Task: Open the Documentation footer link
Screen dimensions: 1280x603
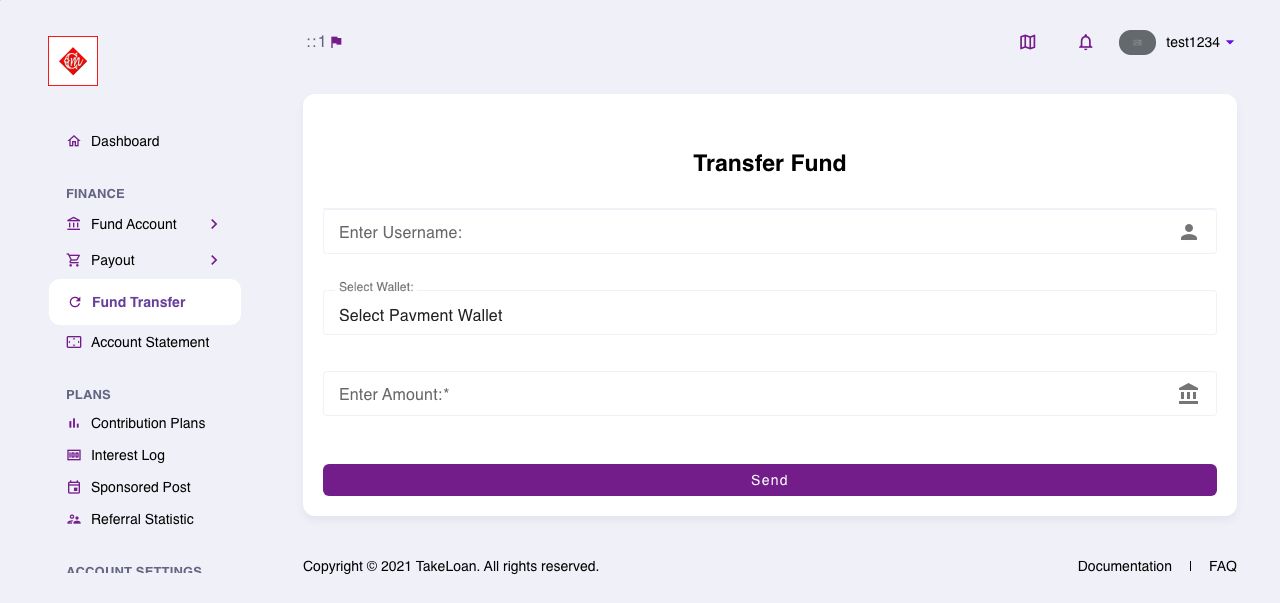Action: 1124,566
